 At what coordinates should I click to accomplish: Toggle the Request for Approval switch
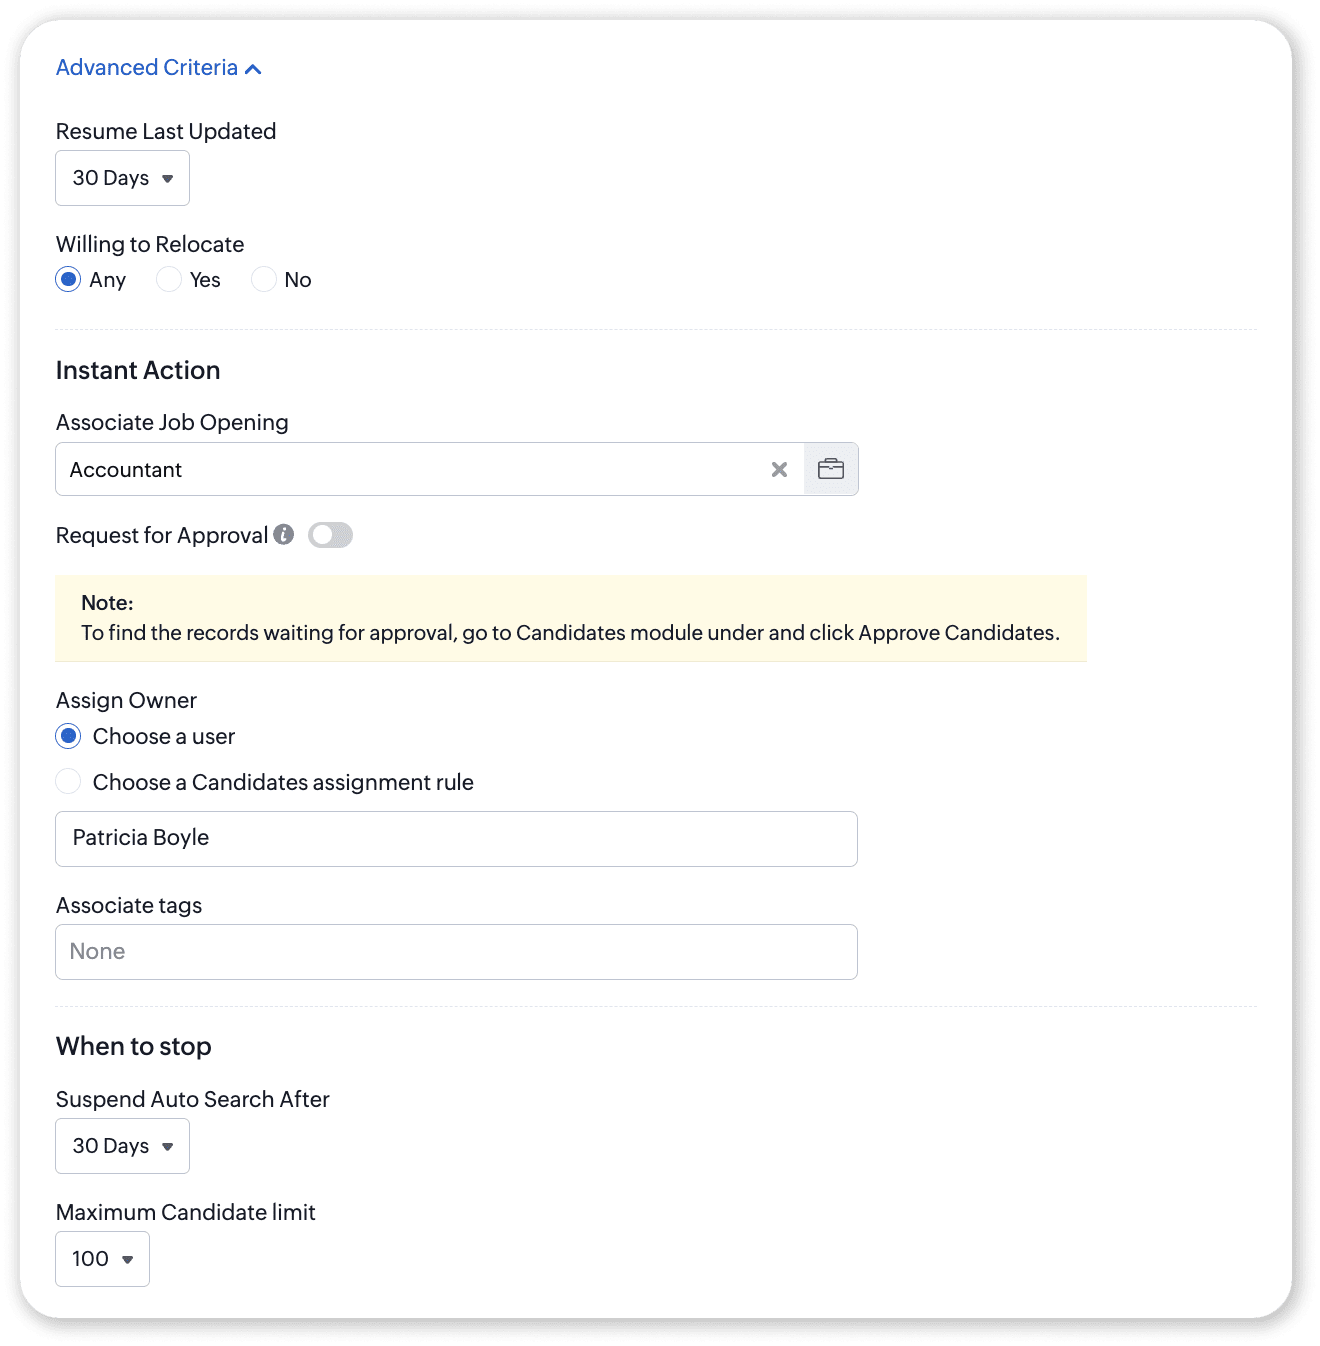tap(330, 535)
